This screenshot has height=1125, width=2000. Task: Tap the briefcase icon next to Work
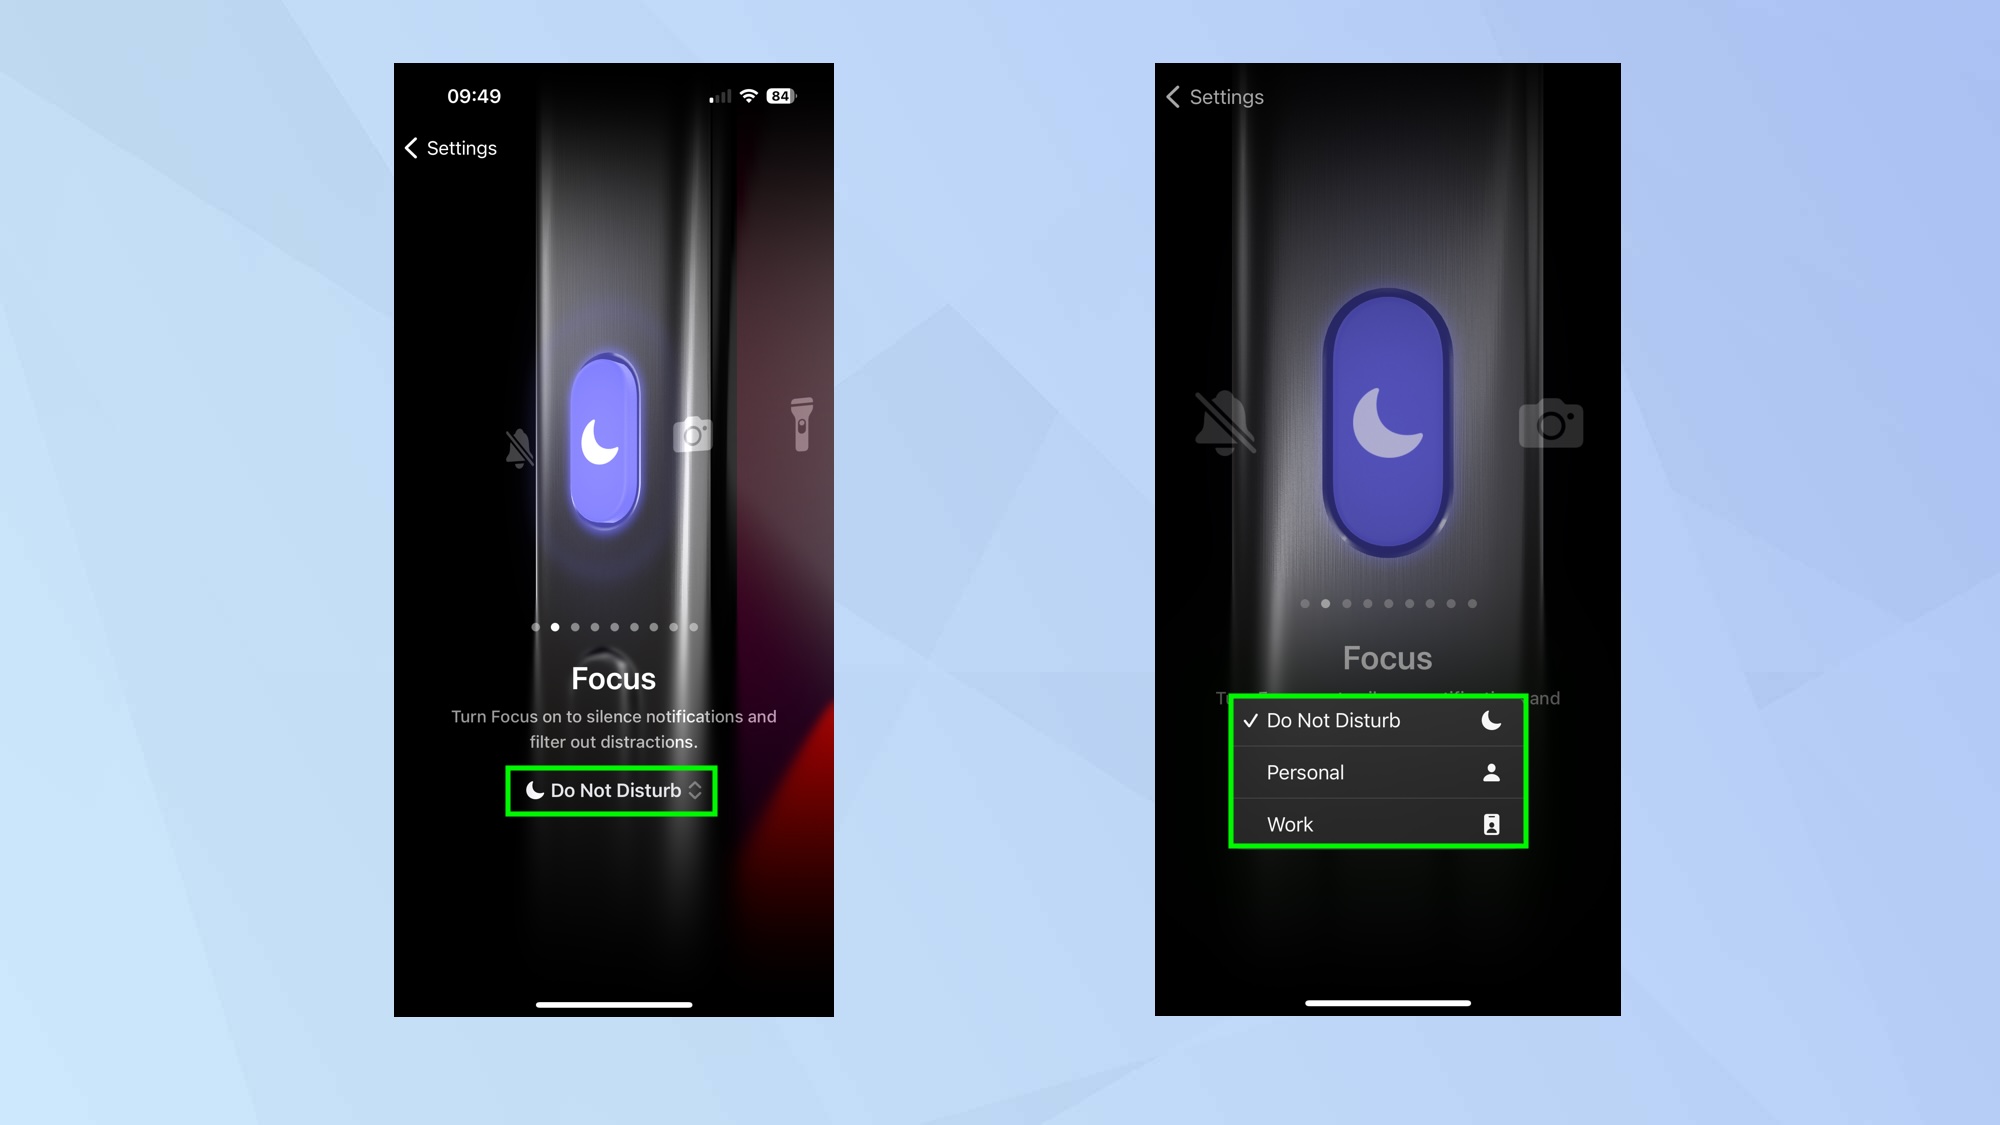tap(1490, 824)
